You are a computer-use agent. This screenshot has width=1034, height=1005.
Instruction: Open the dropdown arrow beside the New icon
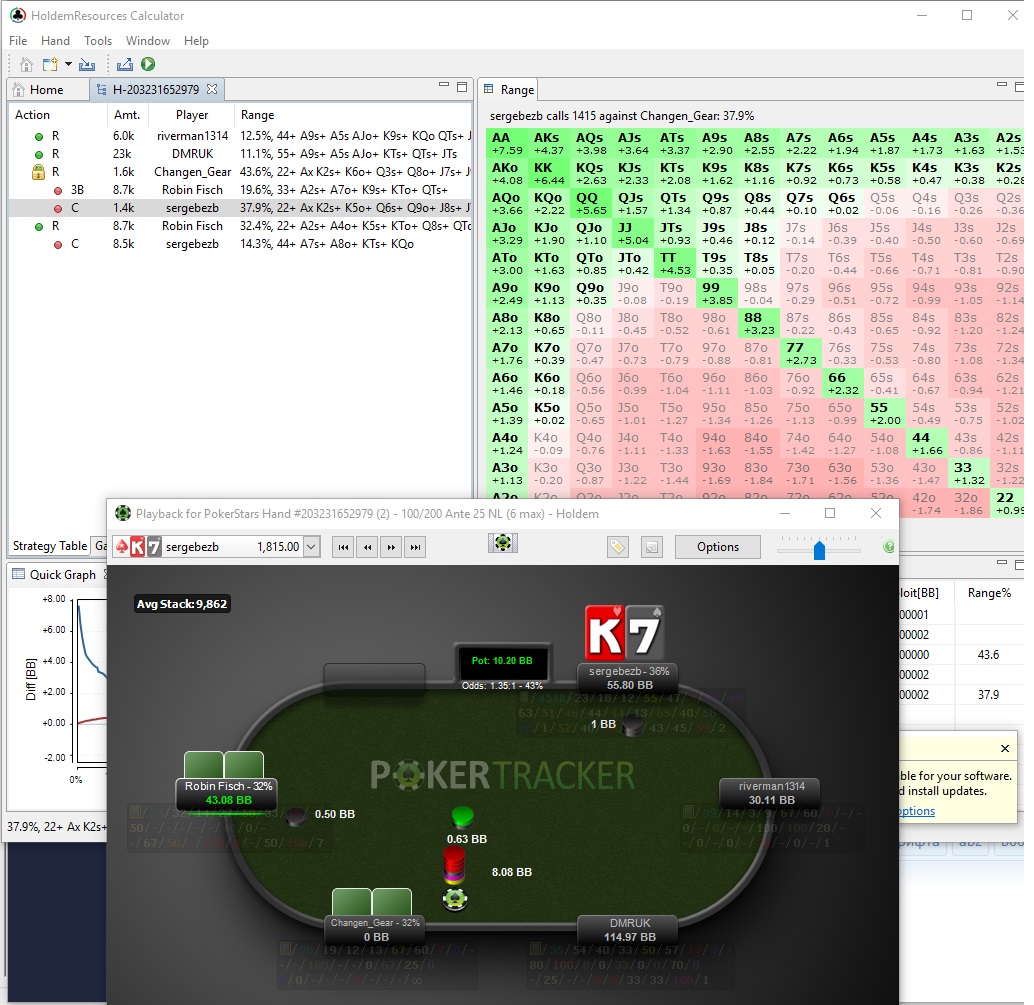68,65
